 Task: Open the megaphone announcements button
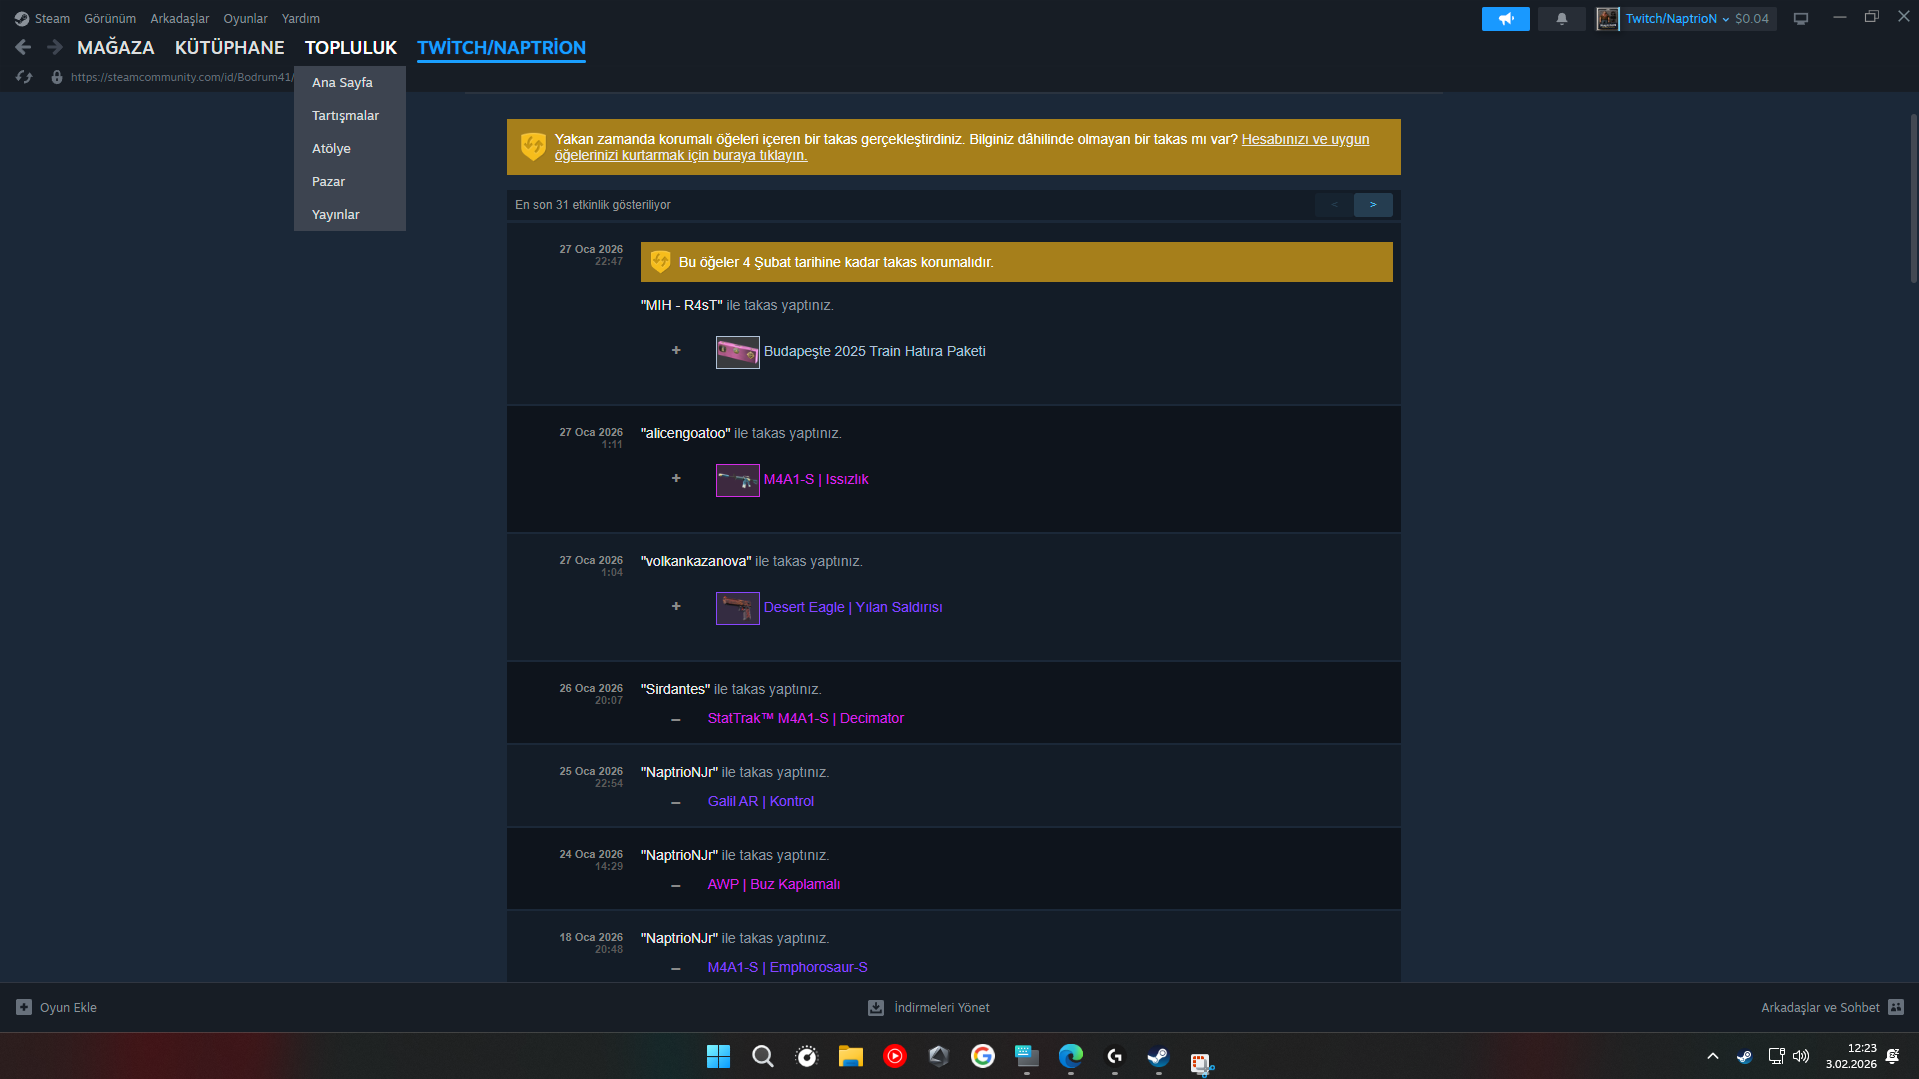click(1505, 18)
